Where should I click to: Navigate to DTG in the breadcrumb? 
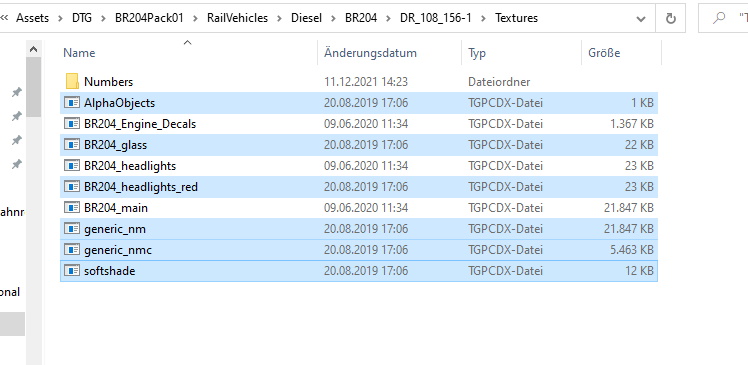[x=82, y=18]
